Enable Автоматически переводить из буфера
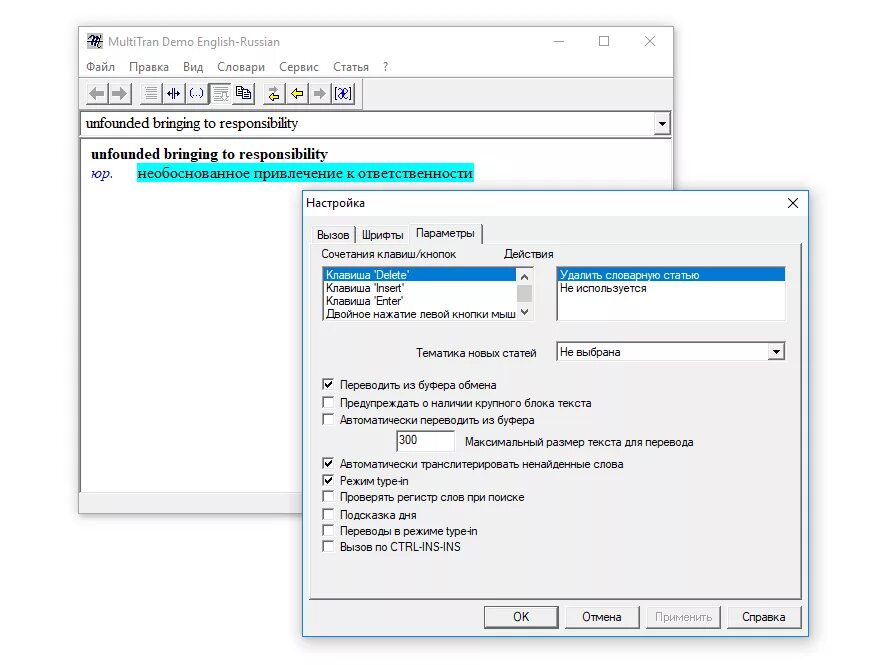Viewport: 885px width, 665px height. pos(328,419)
